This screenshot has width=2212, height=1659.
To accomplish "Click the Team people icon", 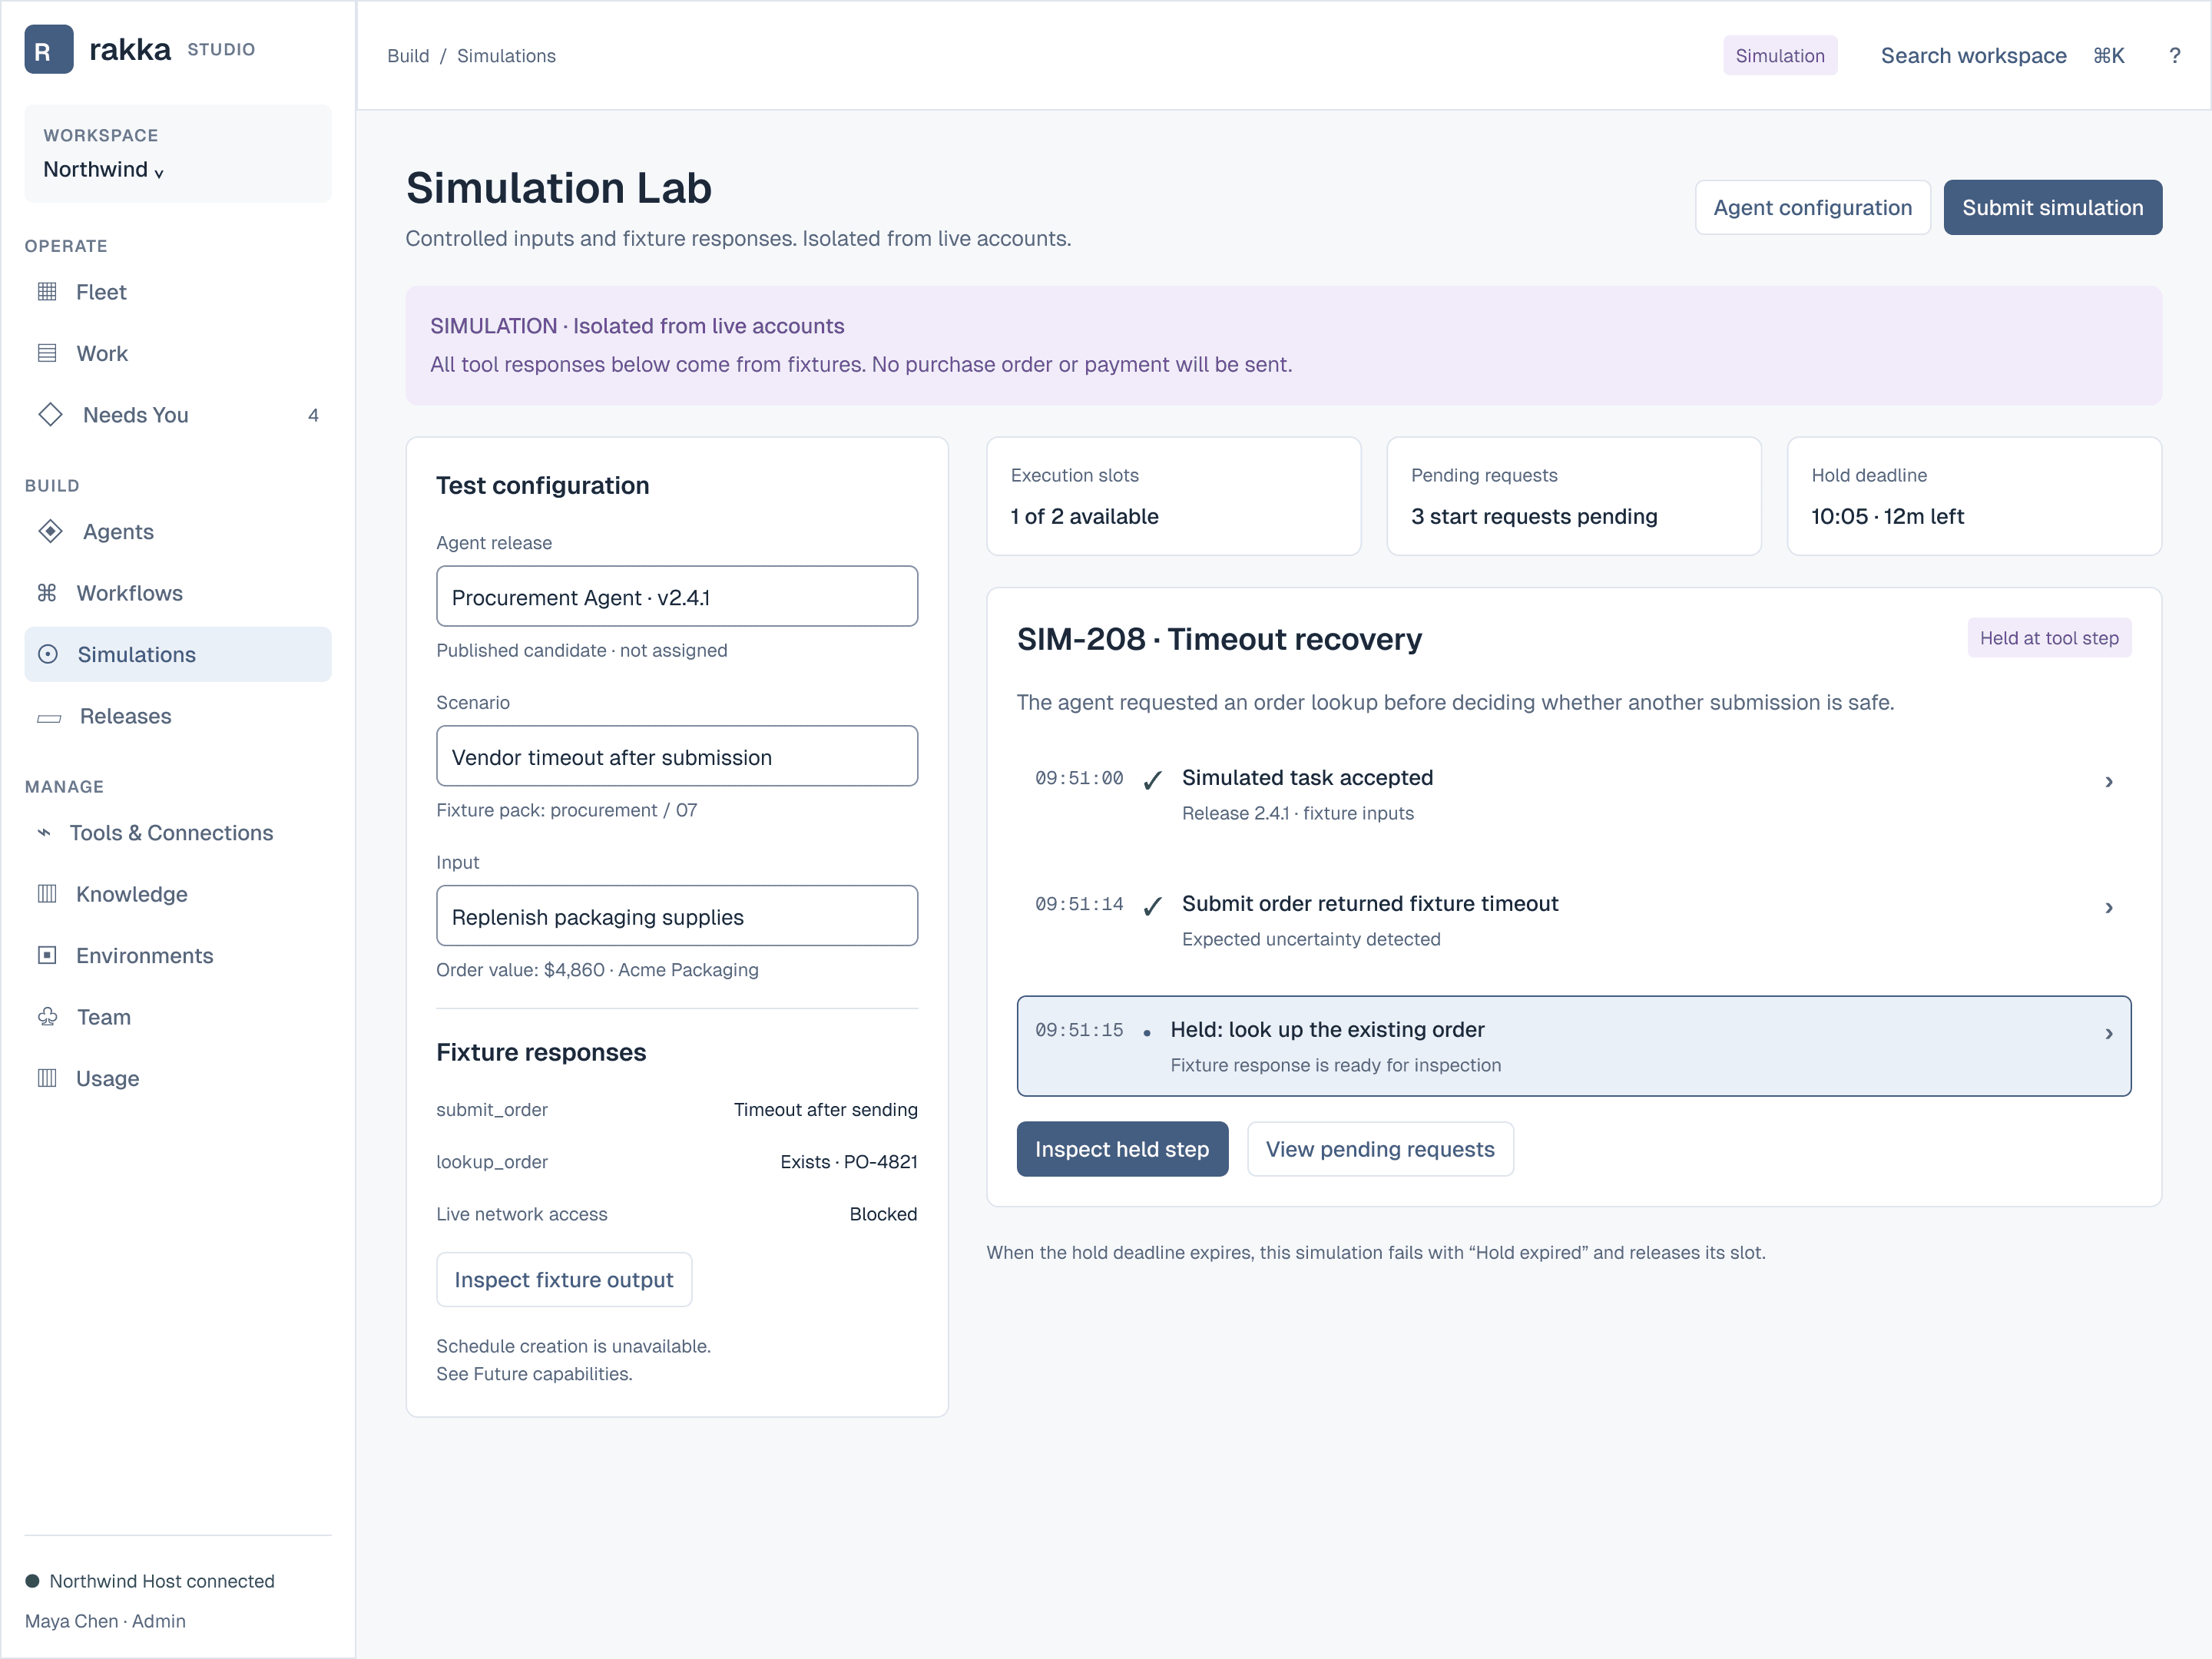I will (47, 1017).
